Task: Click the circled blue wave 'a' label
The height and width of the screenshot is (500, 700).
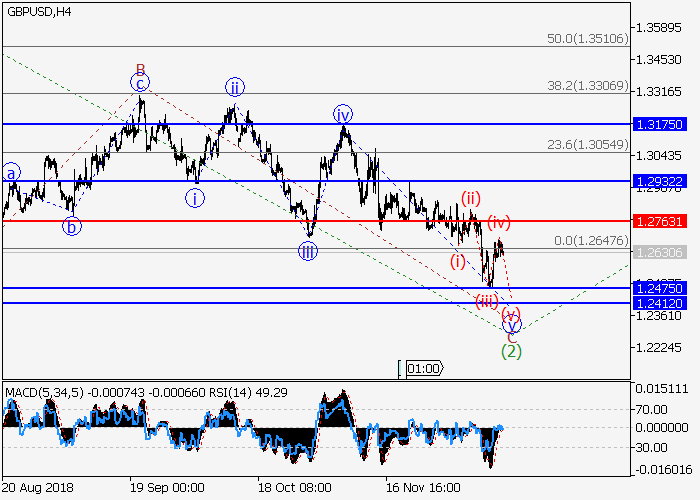Action: [11, 172]
